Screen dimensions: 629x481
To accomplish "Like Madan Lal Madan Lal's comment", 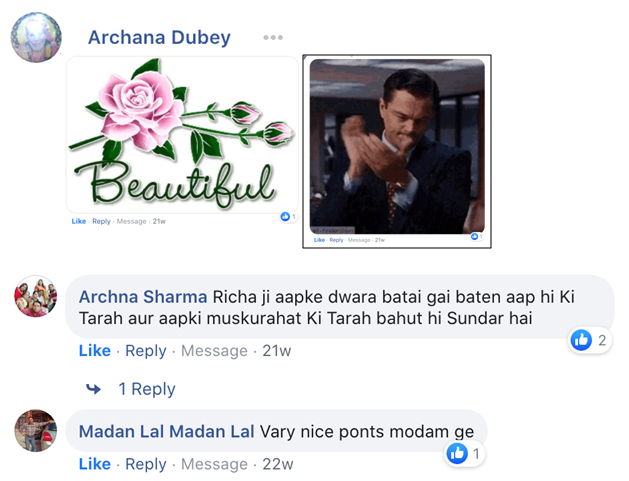I will point(95,464).
